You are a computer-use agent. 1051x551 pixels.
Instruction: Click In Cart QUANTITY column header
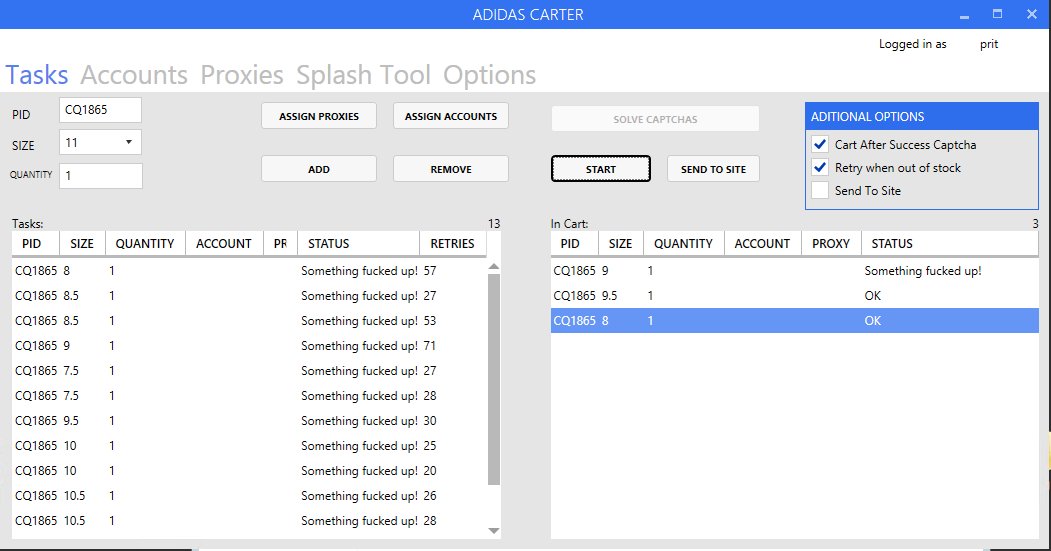[x=684, y=243]
